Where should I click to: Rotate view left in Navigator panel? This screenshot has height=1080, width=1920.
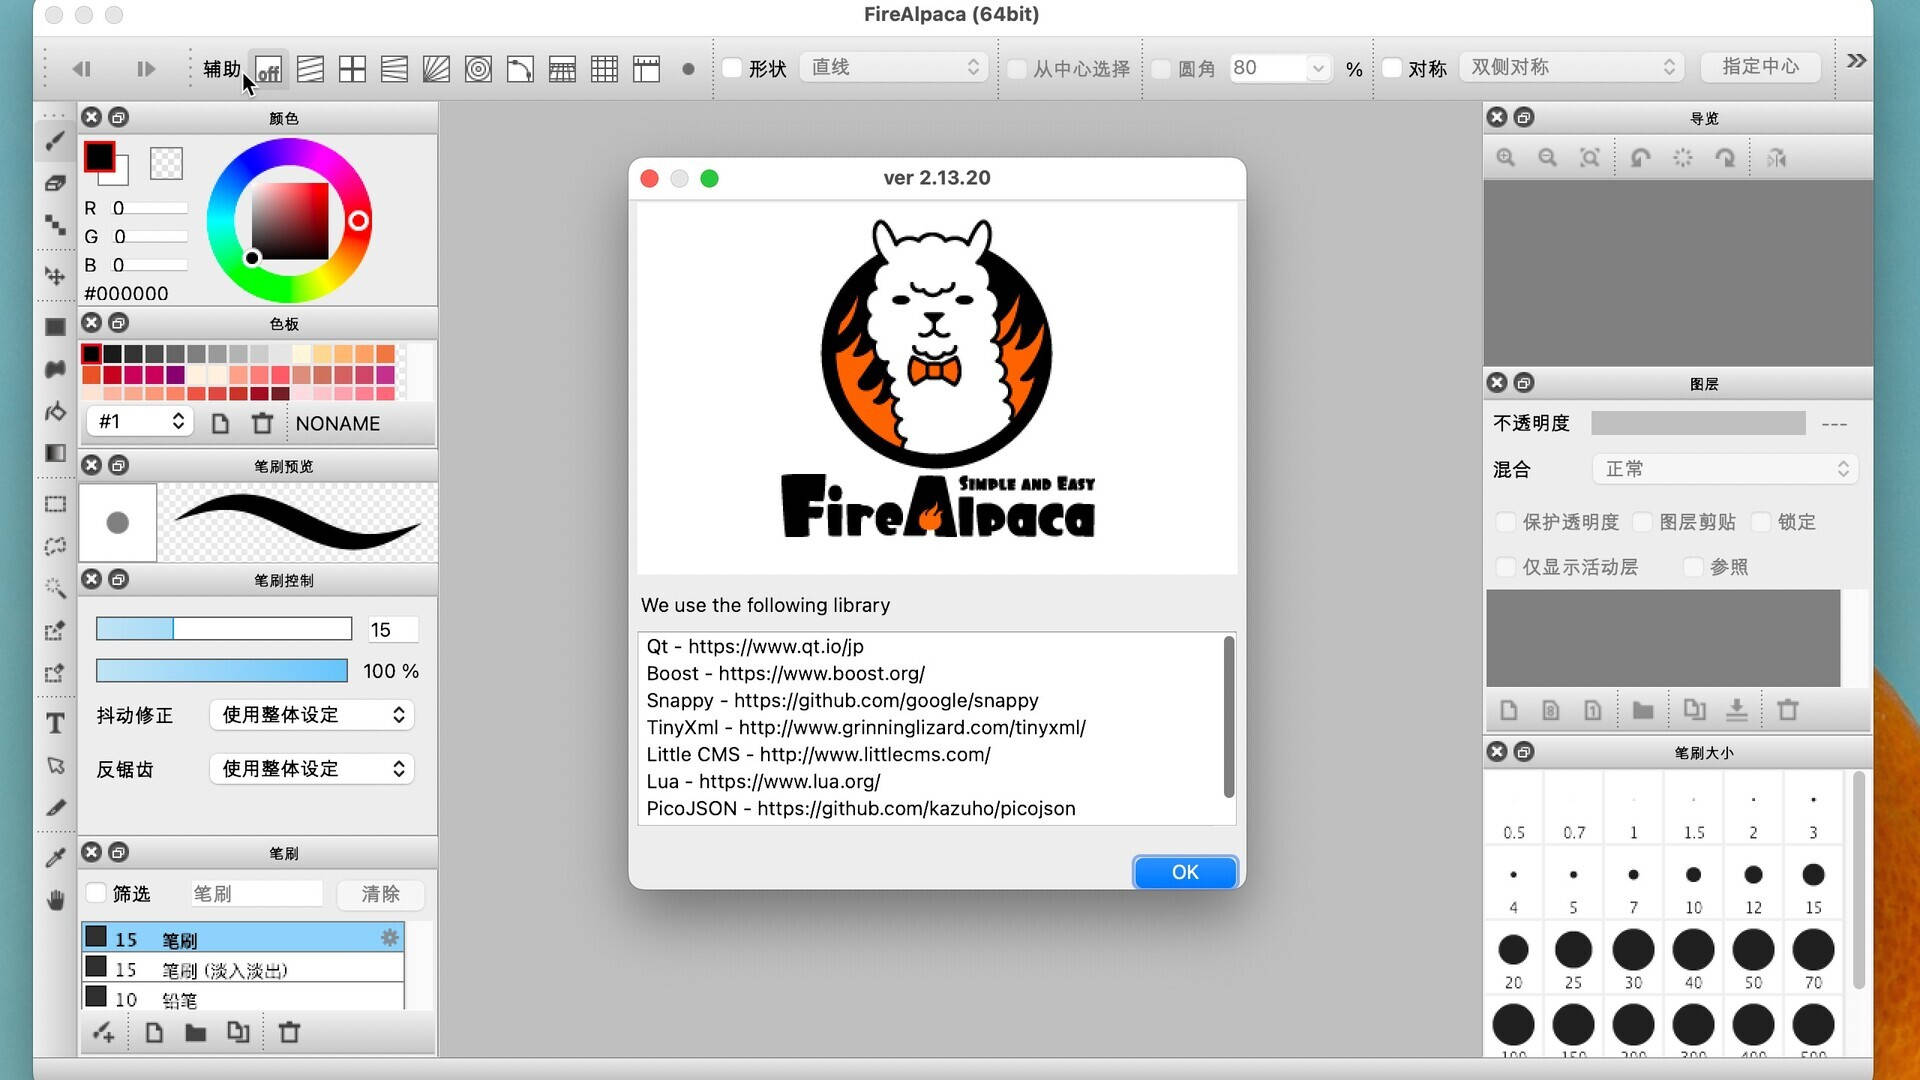(x=1640, y=158)
